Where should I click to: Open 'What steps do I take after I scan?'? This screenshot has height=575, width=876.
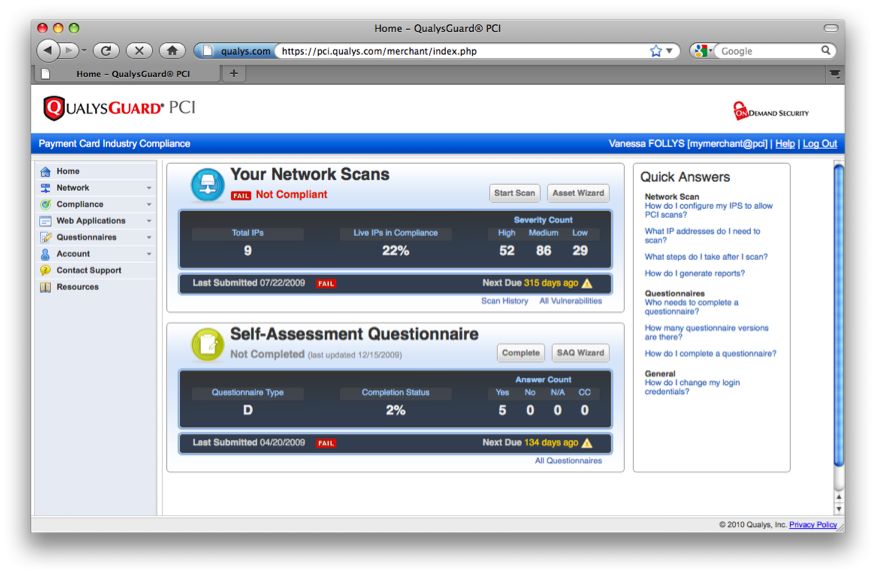click(x=706, y=256)
